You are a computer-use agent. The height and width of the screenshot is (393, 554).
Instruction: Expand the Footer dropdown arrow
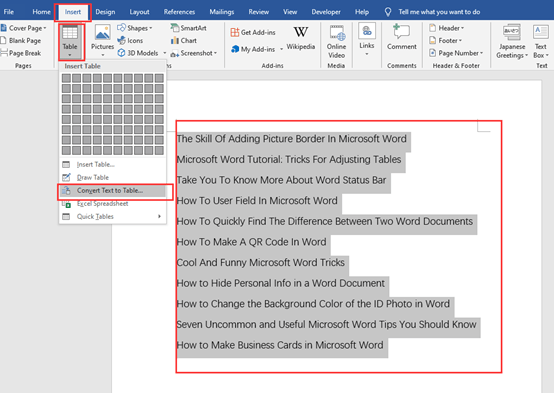click(460, 41)
